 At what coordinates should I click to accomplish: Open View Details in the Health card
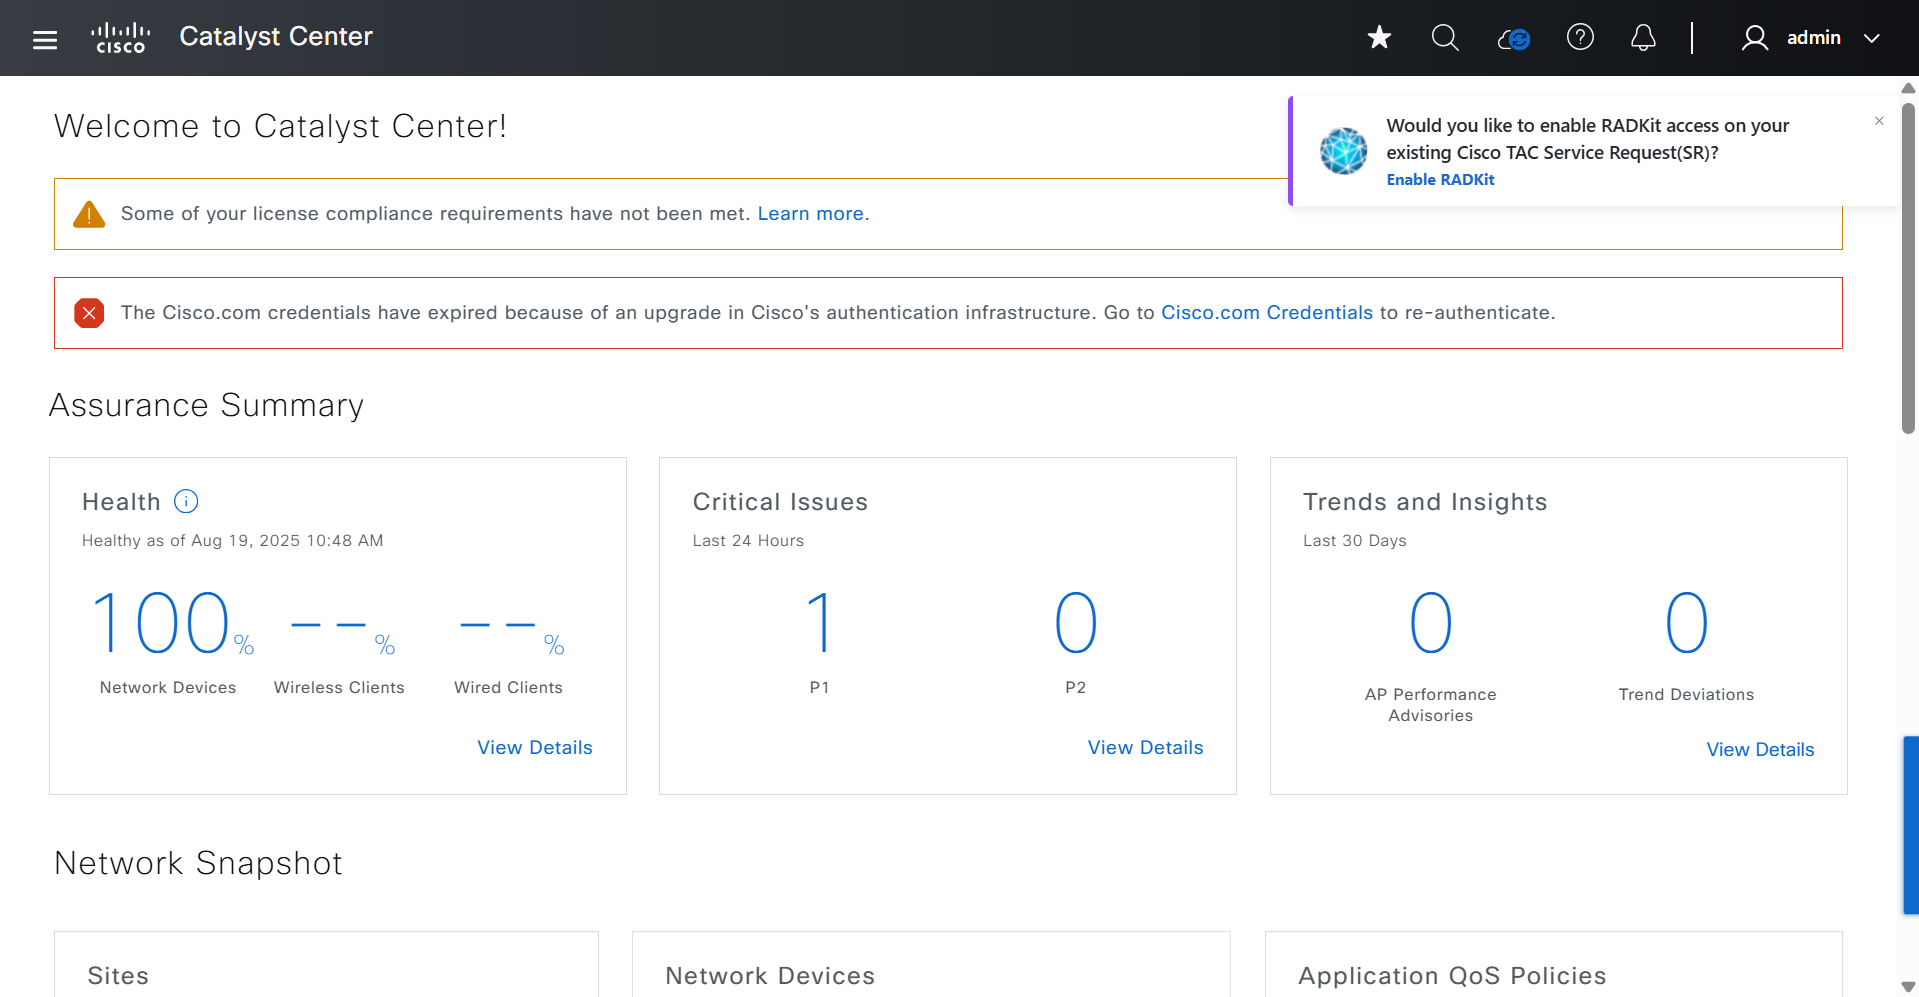click(x=535, y=748)
